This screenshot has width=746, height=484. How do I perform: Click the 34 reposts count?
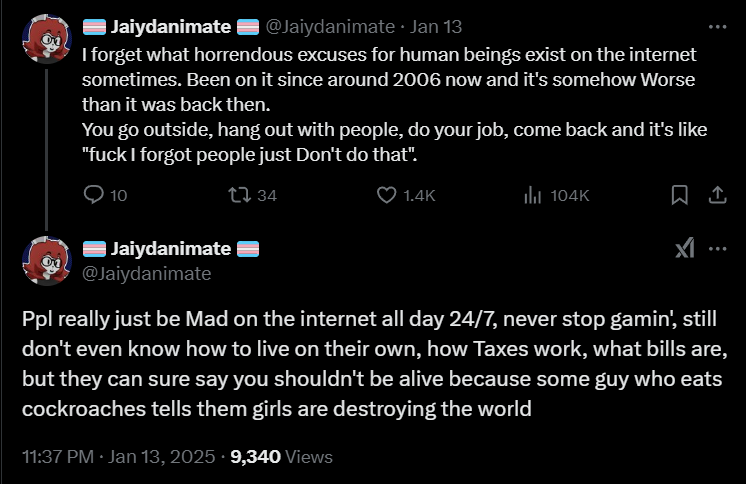(x=266, y=195)
